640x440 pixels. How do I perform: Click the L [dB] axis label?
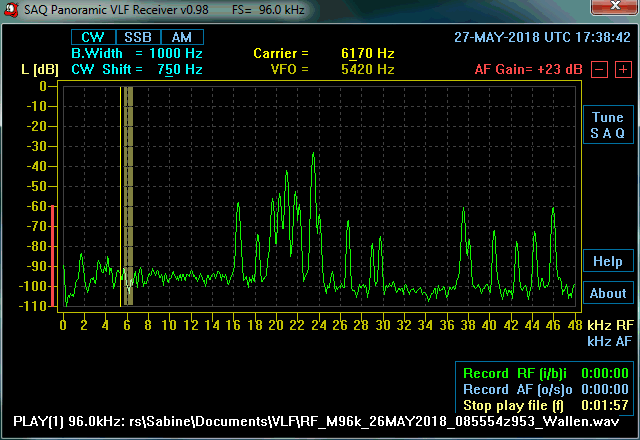(40, 69)
